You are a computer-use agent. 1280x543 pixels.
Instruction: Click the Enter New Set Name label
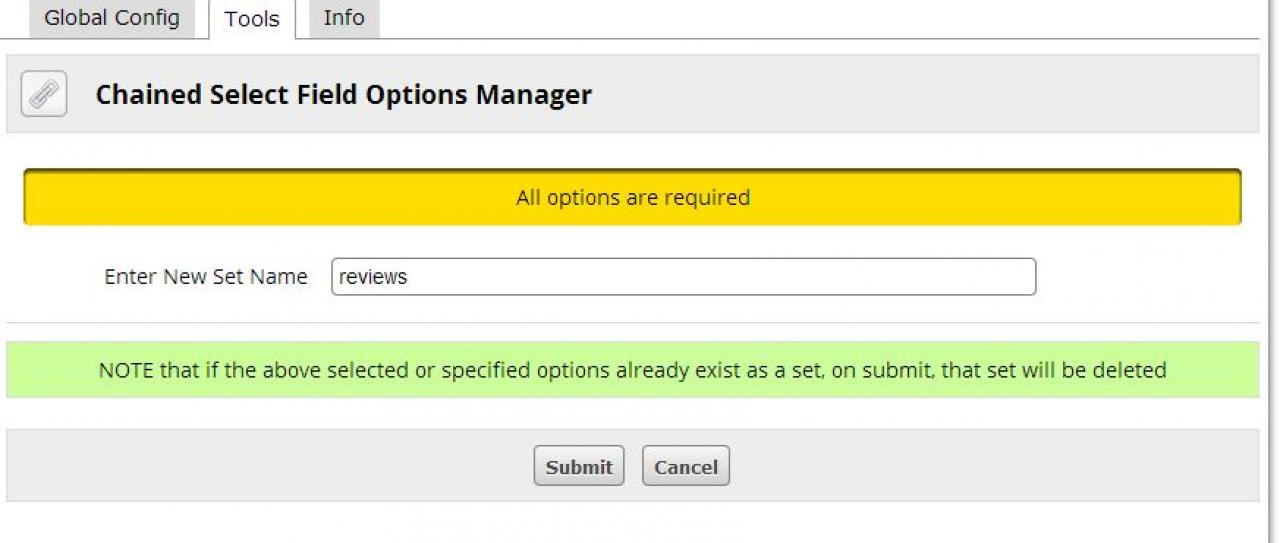tap(206, 277)
